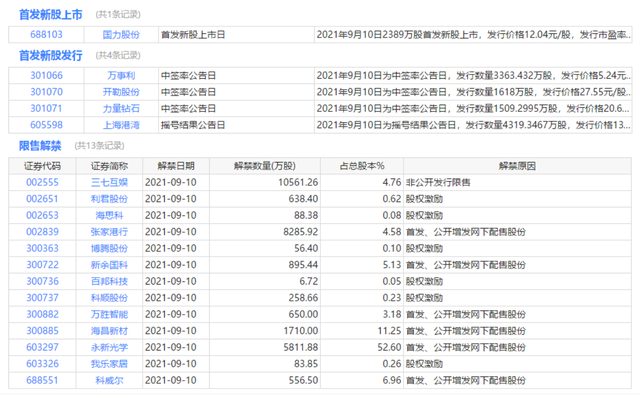Click the 科威尔 stock name

click(109, 380)
